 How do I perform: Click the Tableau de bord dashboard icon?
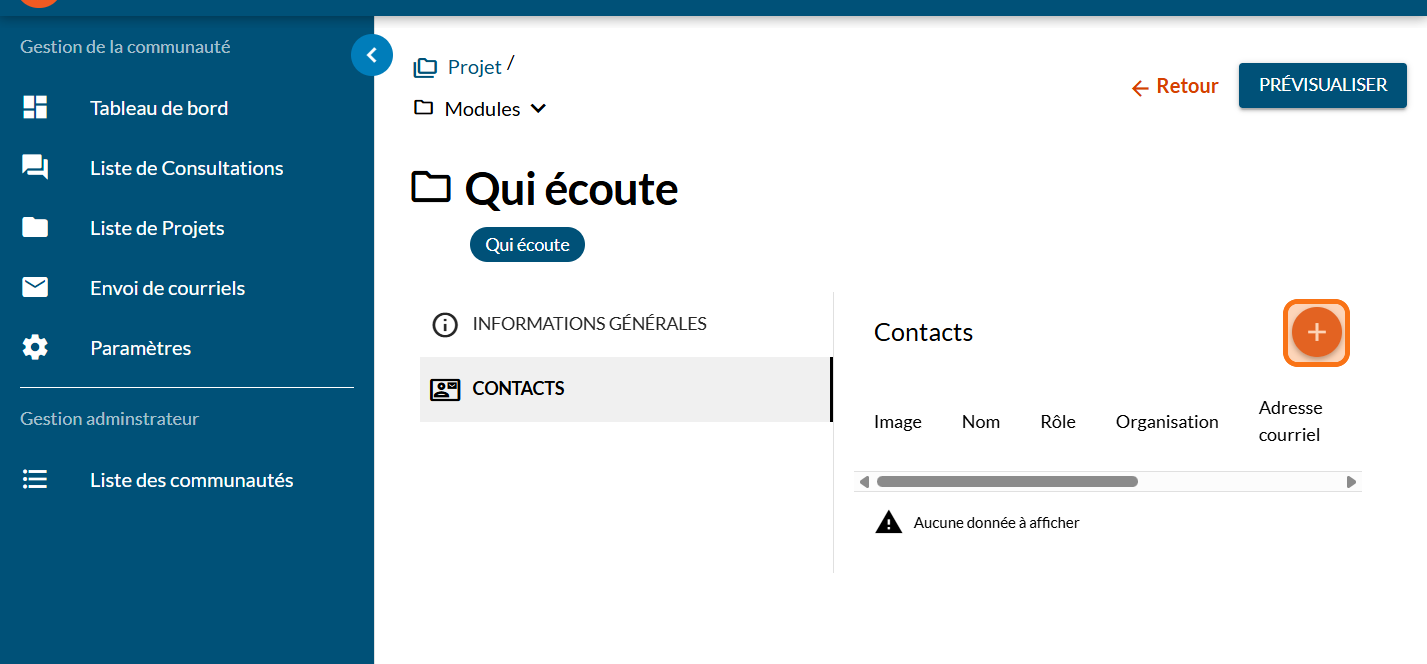click(x=35, y=108)
